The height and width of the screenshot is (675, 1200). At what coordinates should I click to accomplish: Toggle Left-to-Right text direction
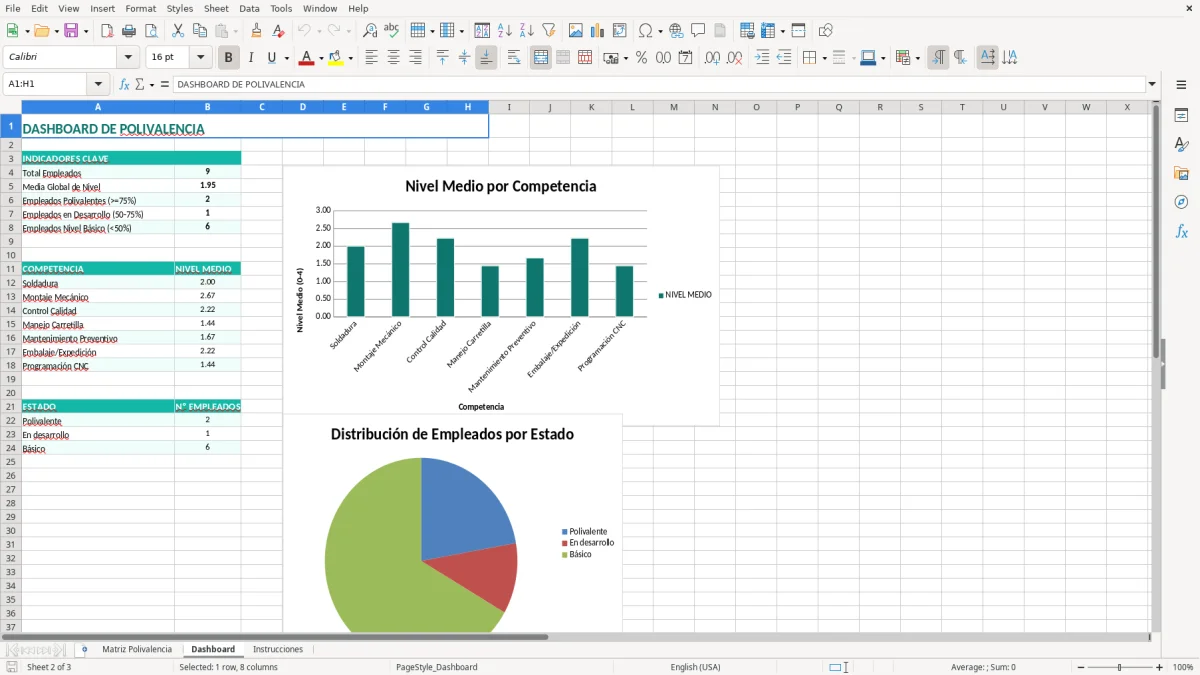click(x=938, y=58)
